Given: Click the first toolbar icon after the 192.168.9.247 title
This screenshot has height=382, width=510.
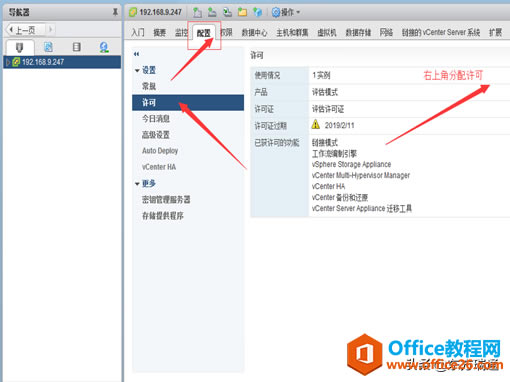Looking at the screenshot, I should click(197, 12).
